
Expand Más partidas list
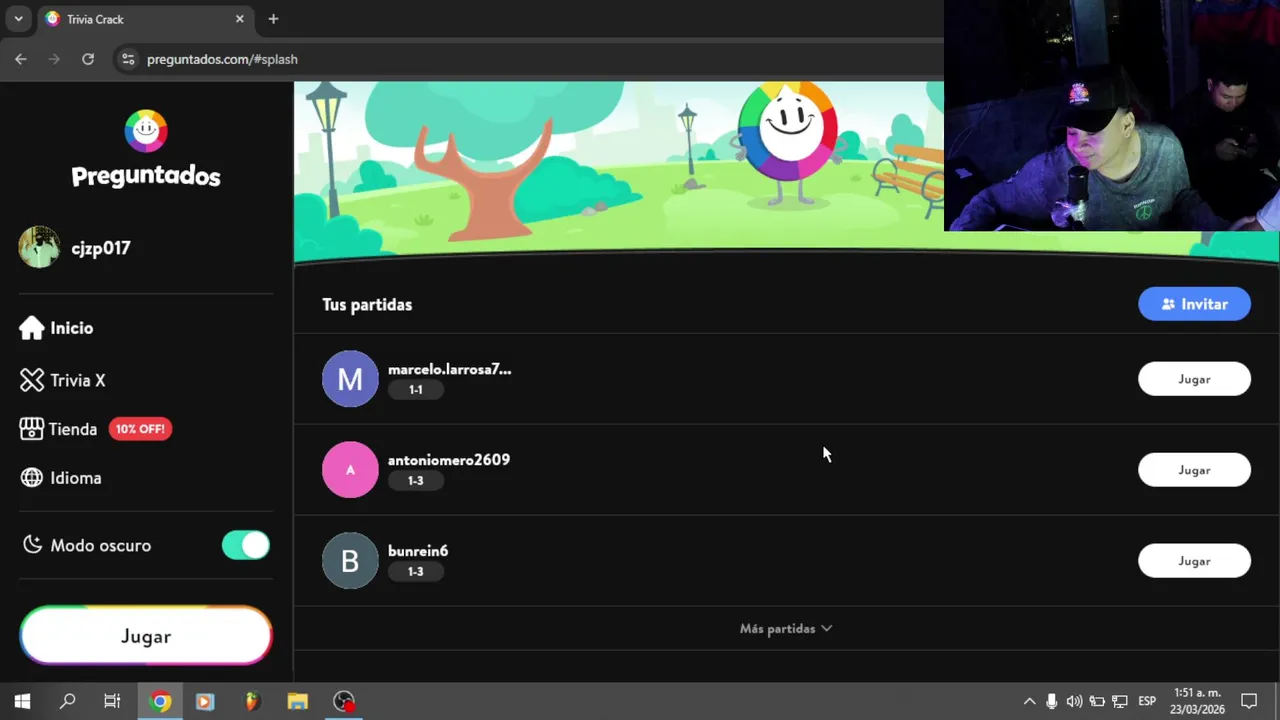click(785, 628)
